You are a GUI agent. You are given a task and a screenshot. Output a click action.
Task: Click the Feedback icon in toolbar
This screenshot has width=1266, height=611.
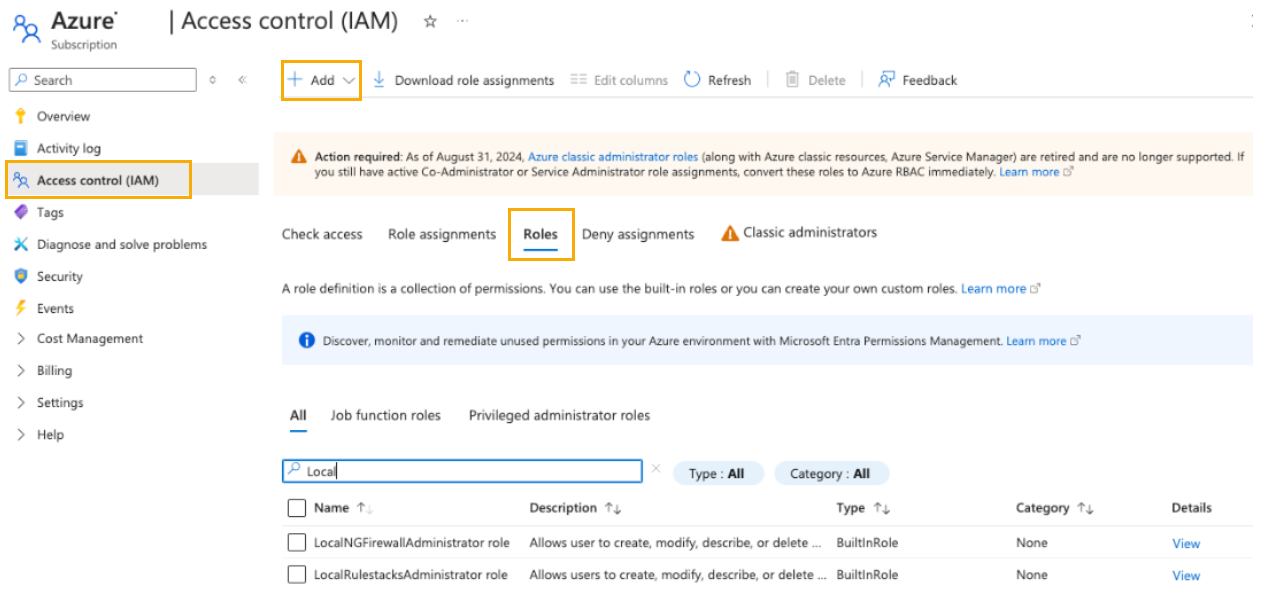click(886, 80)
